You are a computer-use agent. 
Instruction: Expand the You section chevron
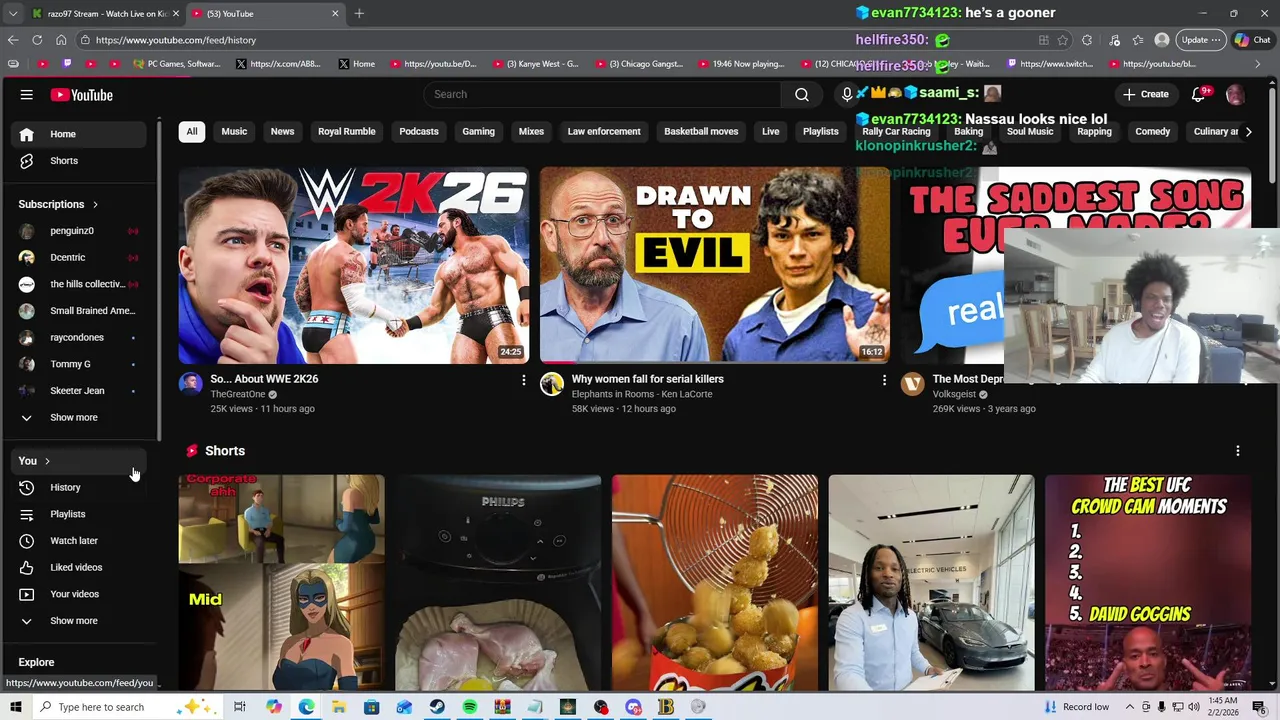click(x=47, y=461)
